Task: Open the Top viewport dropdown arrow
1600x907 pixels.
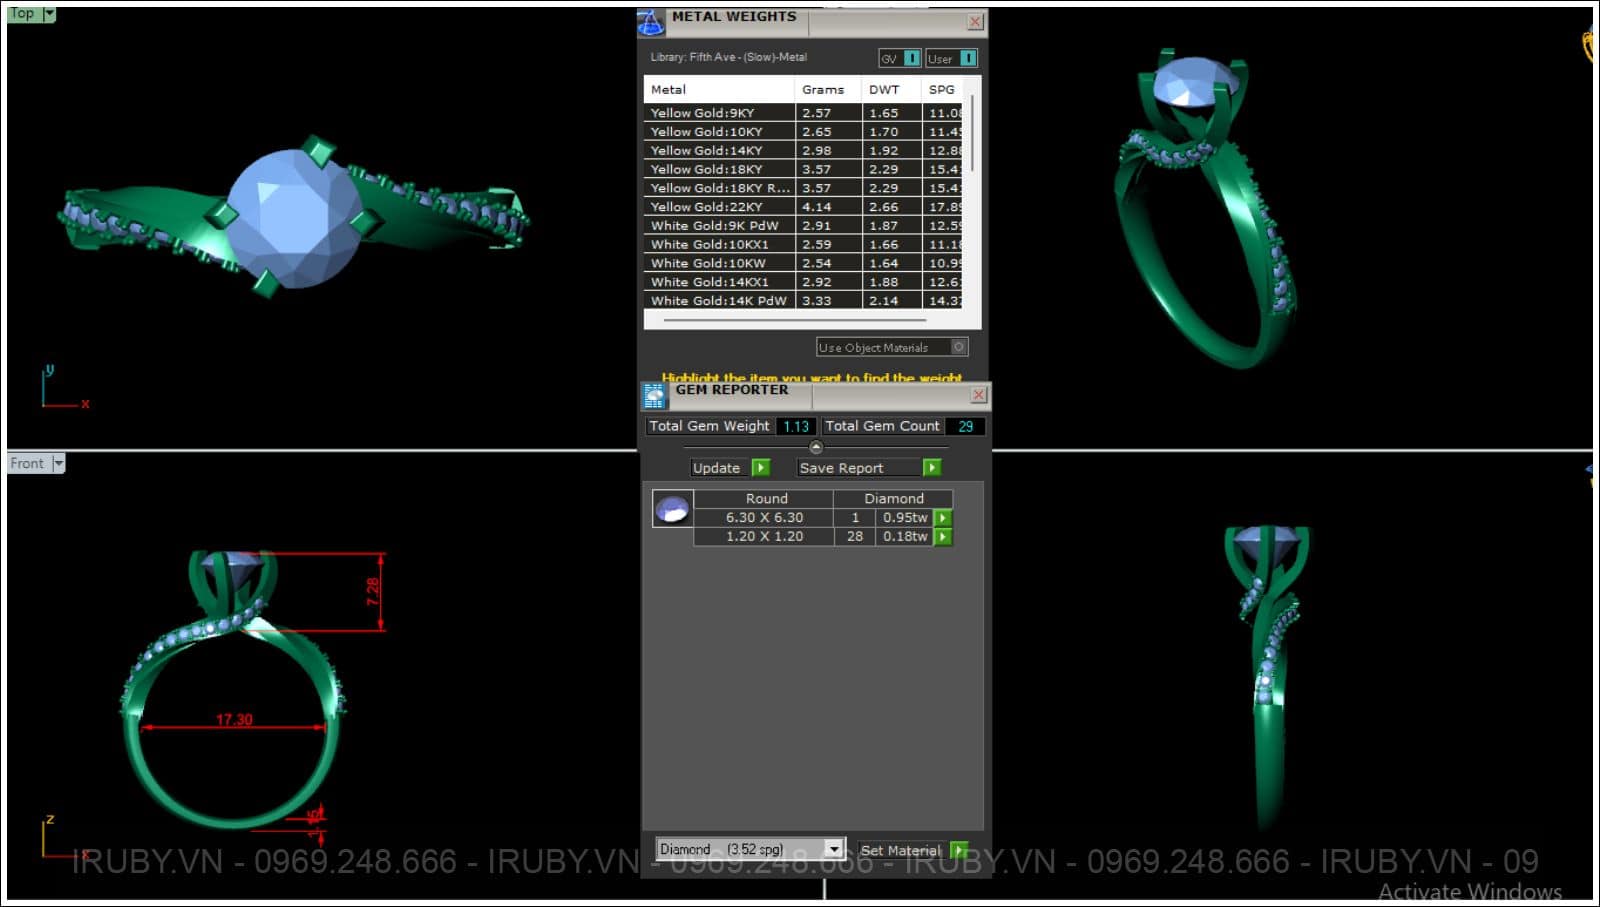Action: pos(49,14)
